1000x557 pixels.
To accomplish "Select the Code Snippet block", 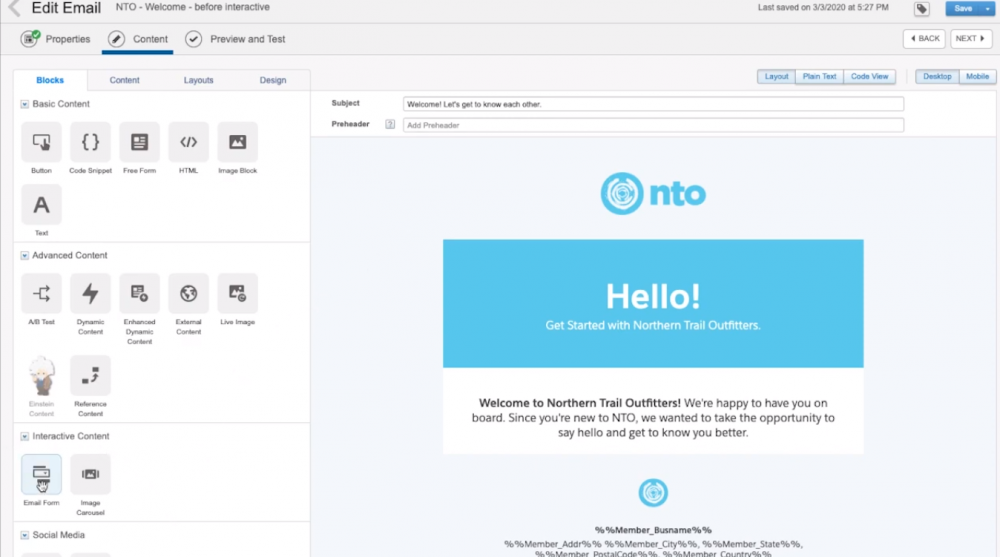I will [91, 142].
